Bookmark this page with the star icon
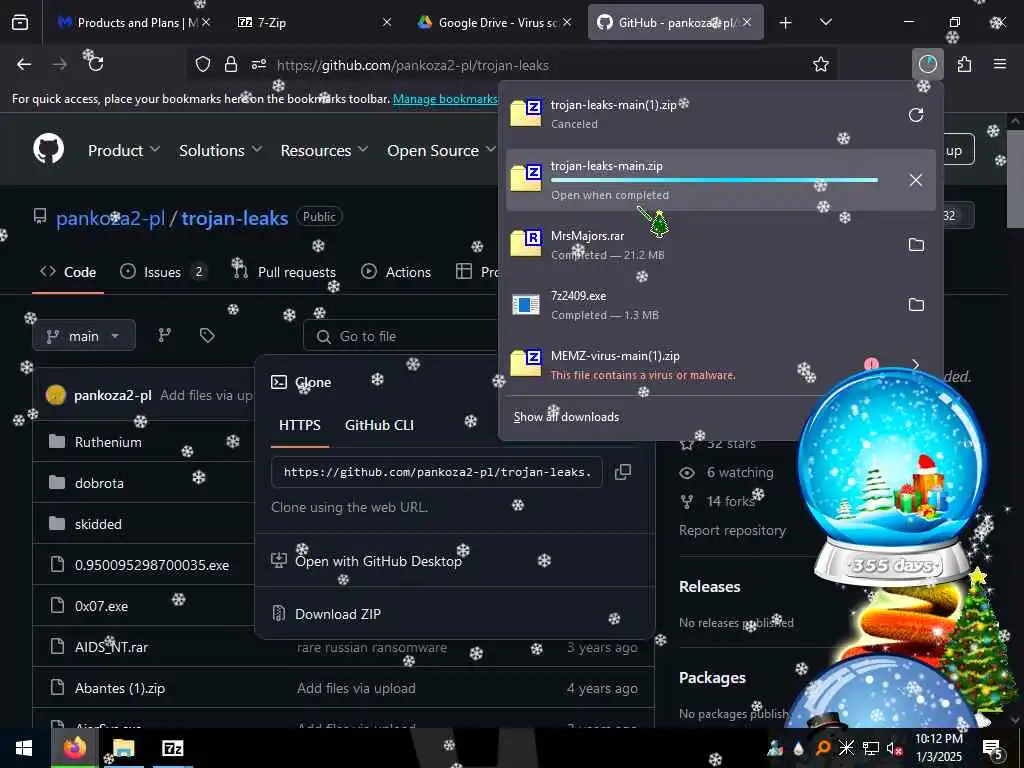This screenshot has height=768, width=1024. 821,64
